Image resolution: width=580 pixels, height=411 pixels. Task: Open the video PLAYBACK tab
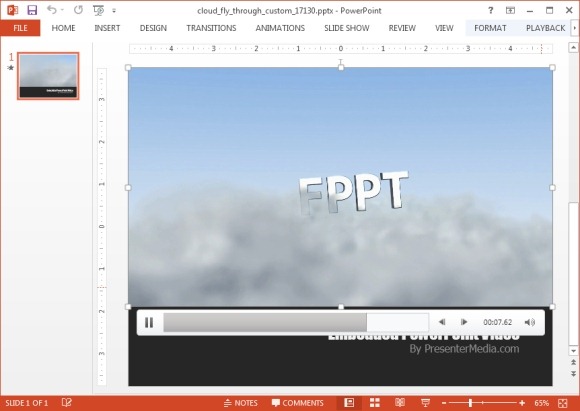tap(545, 28)
